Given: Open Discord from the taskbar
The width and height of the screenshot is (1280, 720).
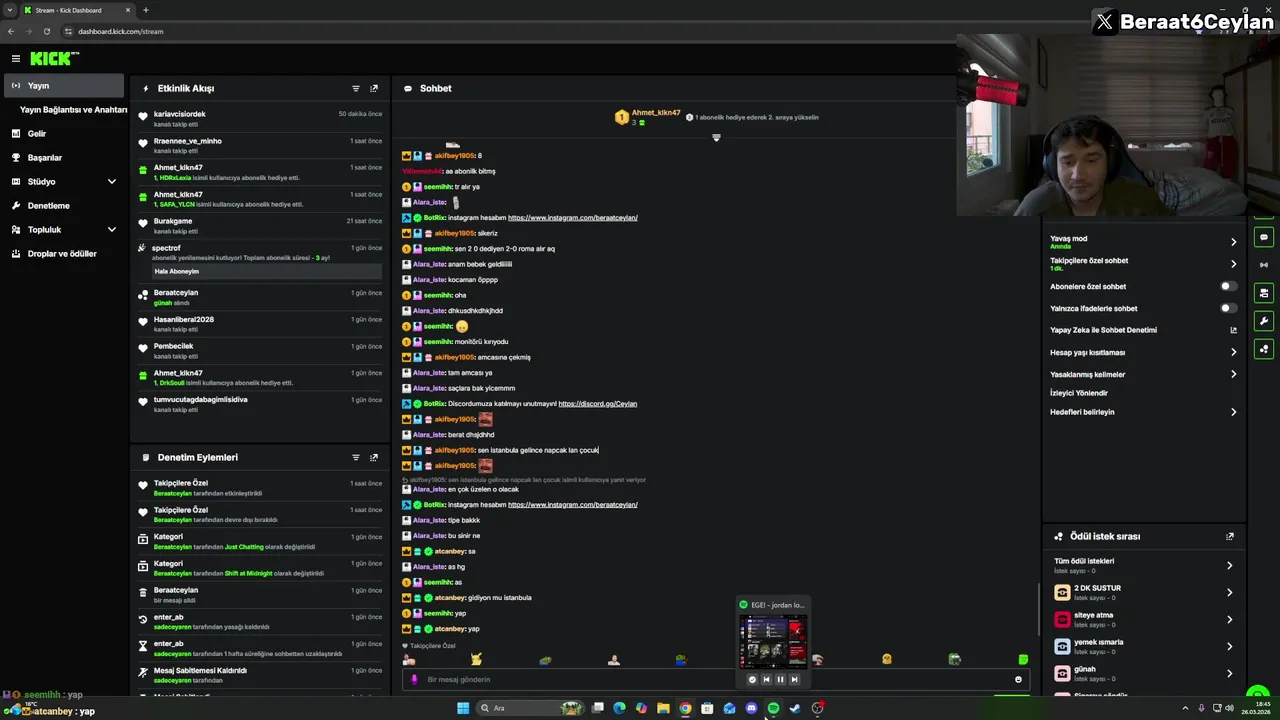Looking at the screenshot, I should click(x=751, y=708).
